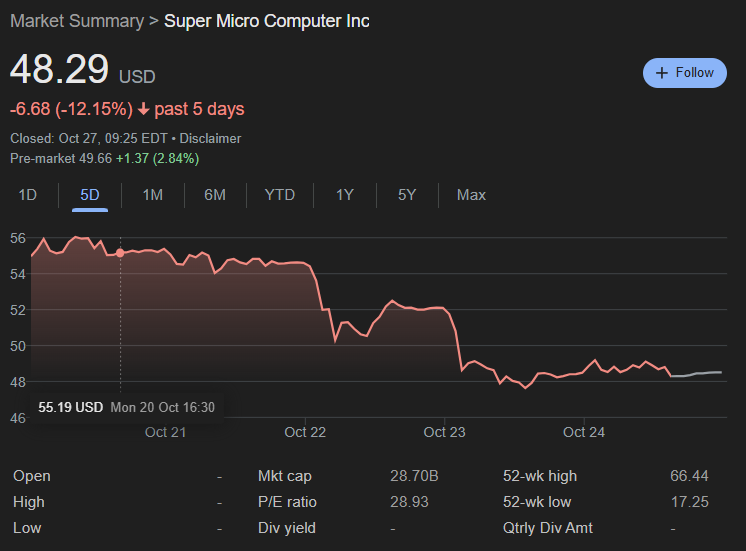Select the YTD range tab

(x=280, y=195)
